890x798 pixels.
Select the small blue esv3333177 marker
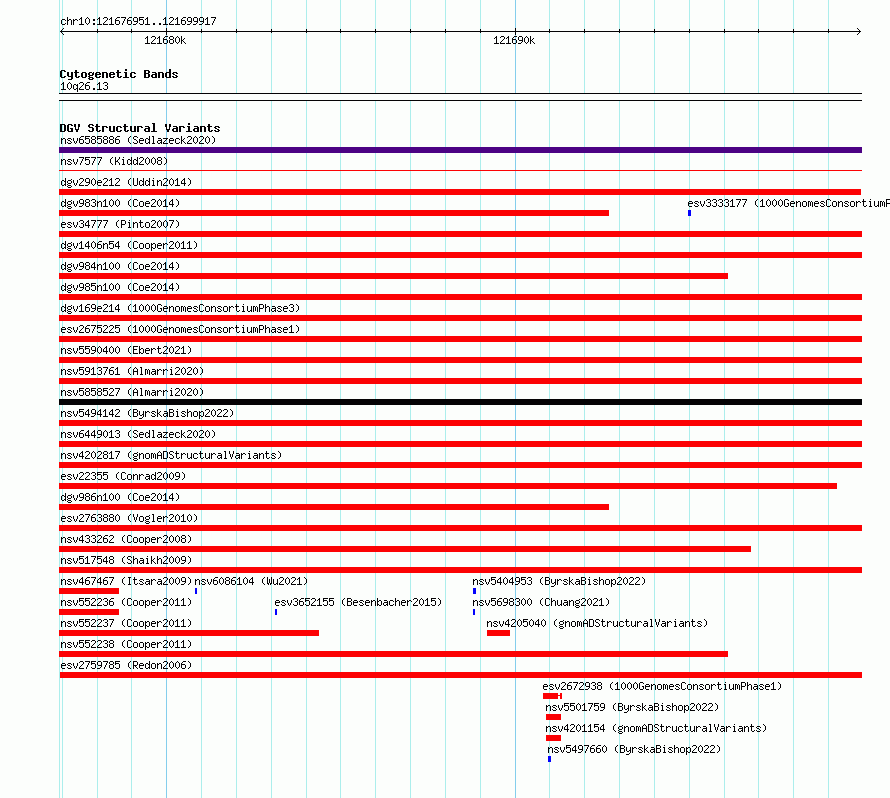coord(689,213)
